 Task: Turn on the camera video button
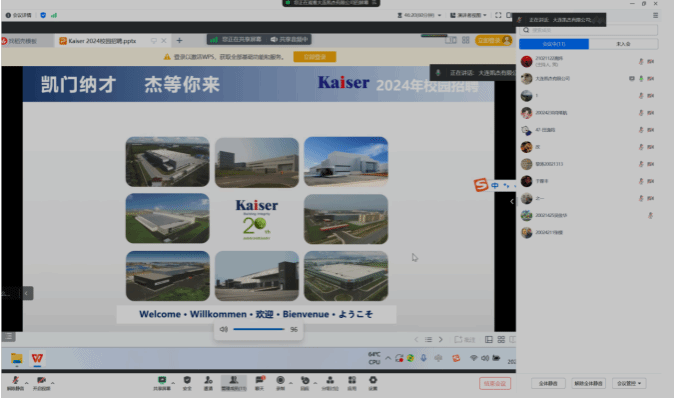[41, 382]
